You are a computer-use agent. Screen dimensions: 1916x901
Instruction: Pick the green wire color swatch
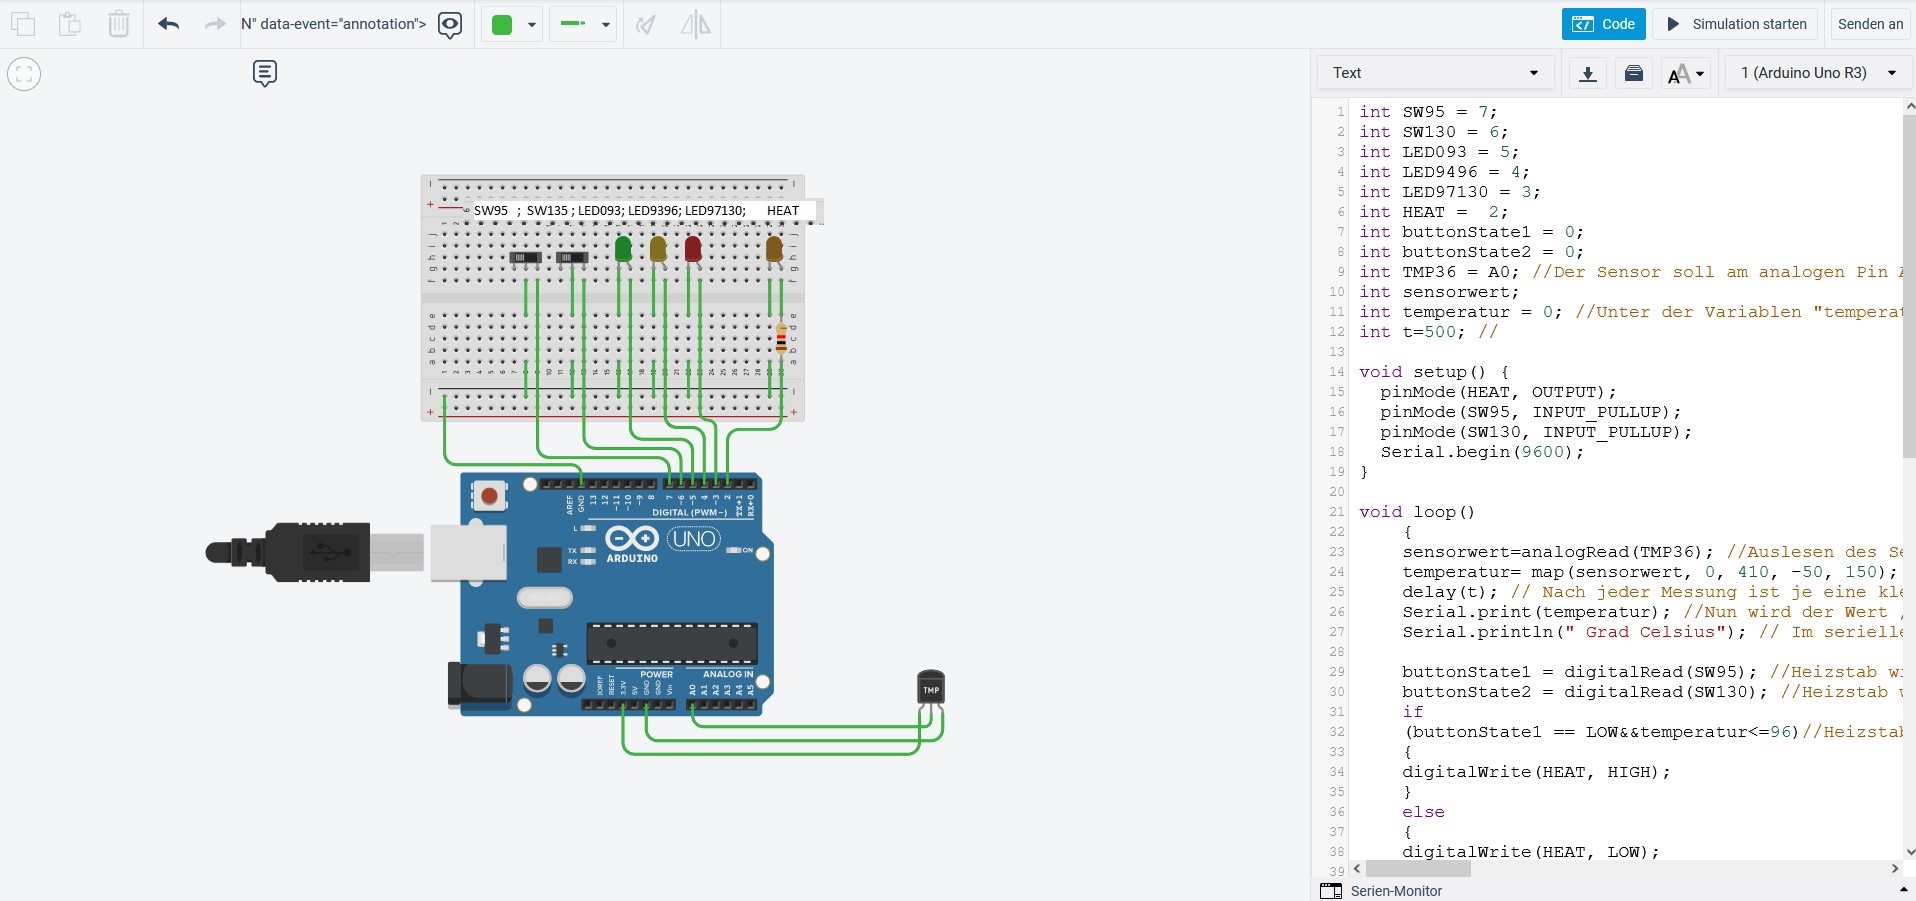(502, 25)
